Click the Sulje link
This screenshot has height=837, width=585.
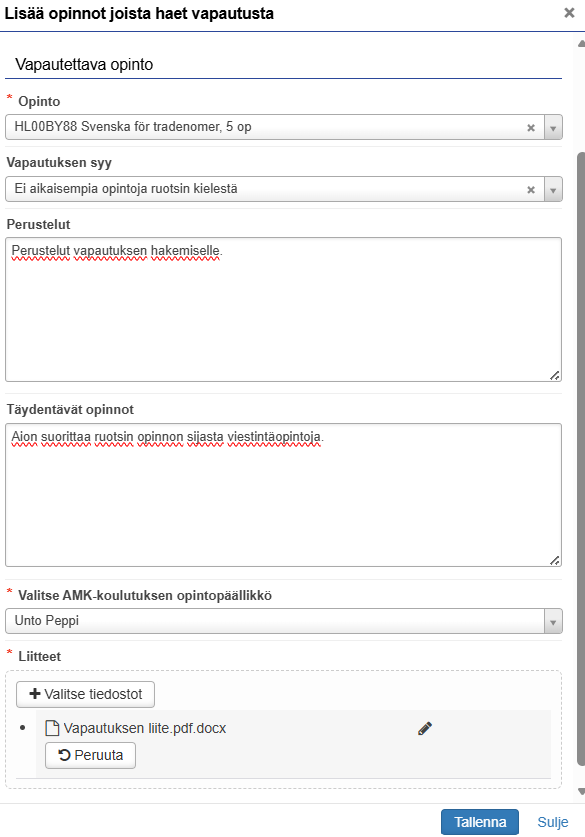click(x=552, y=822)
